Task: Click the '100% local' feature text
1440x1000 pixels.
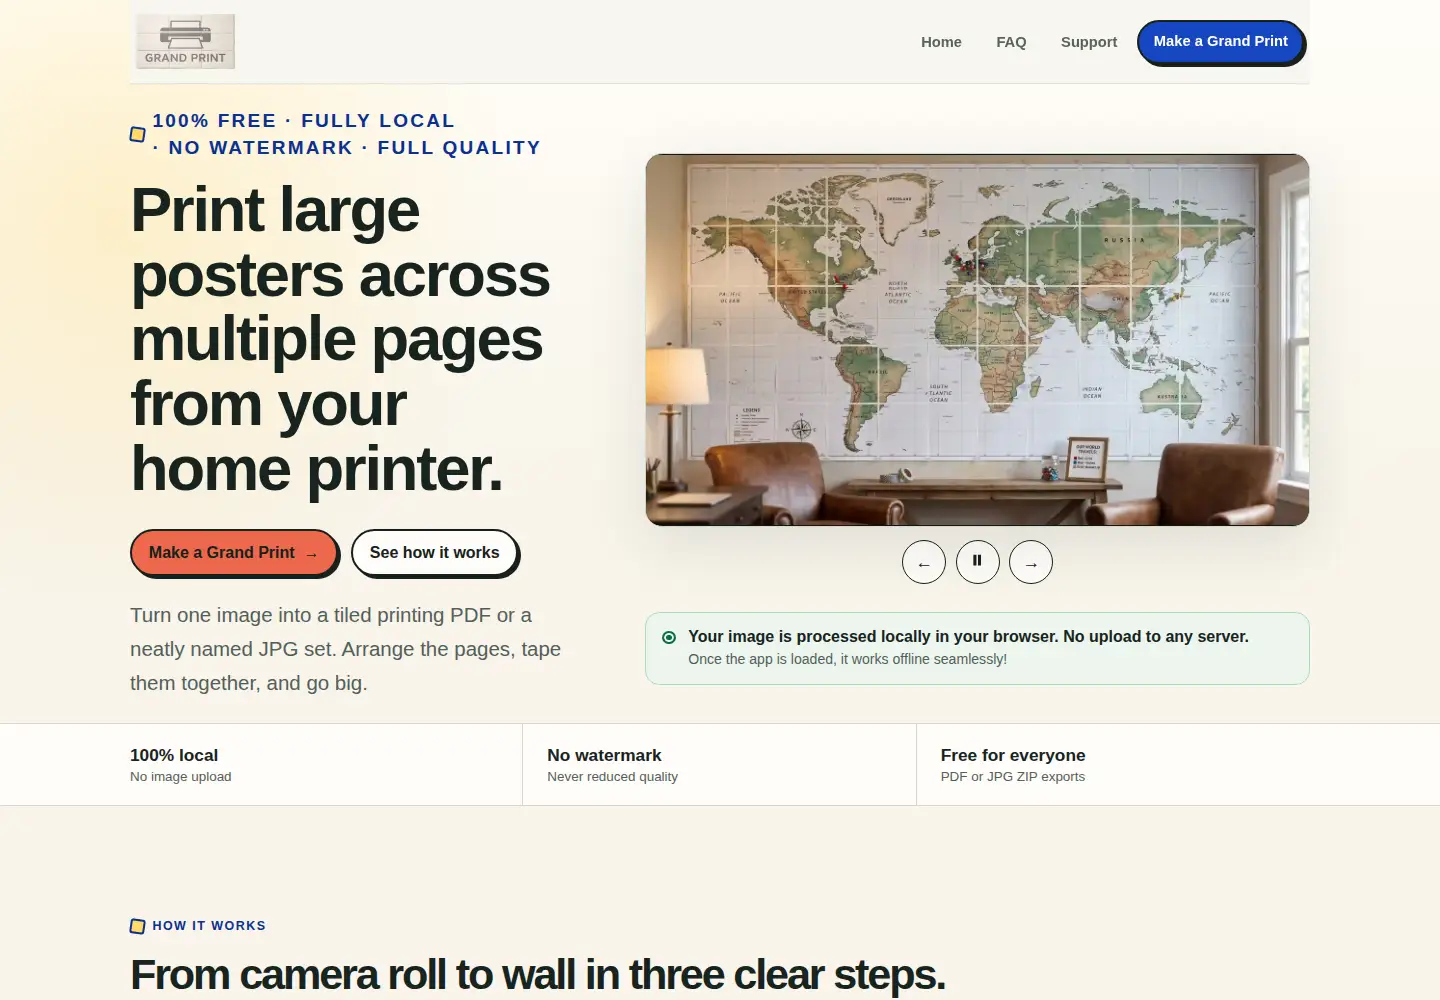Action: coord(174,755)
